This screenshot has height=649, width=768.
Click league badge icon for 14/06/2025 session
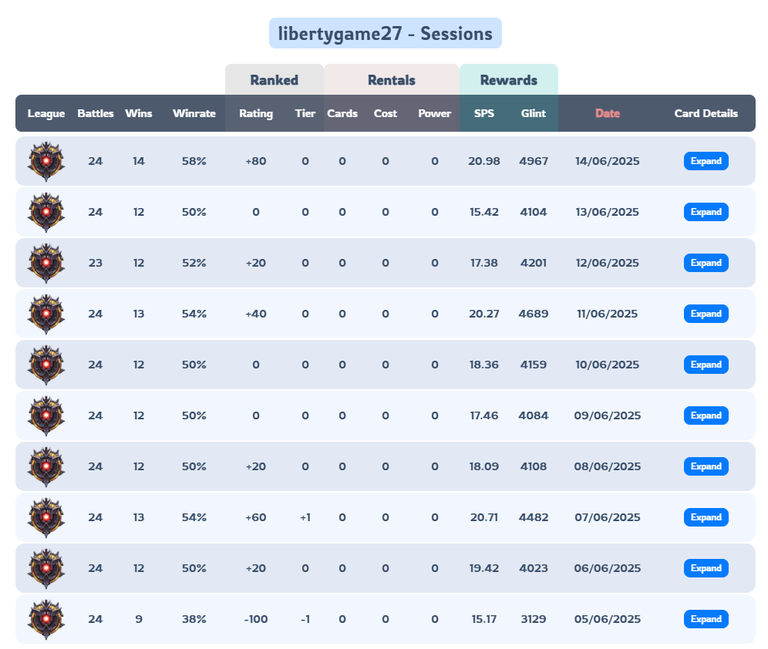click(x=46, y=161)
